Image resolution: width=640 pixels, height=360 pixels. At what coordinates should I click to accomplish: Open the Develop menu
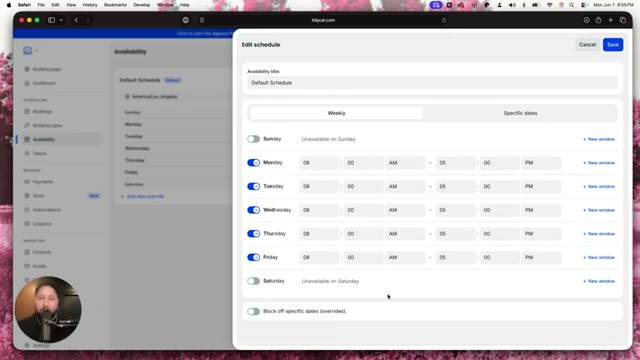[142, 5]
